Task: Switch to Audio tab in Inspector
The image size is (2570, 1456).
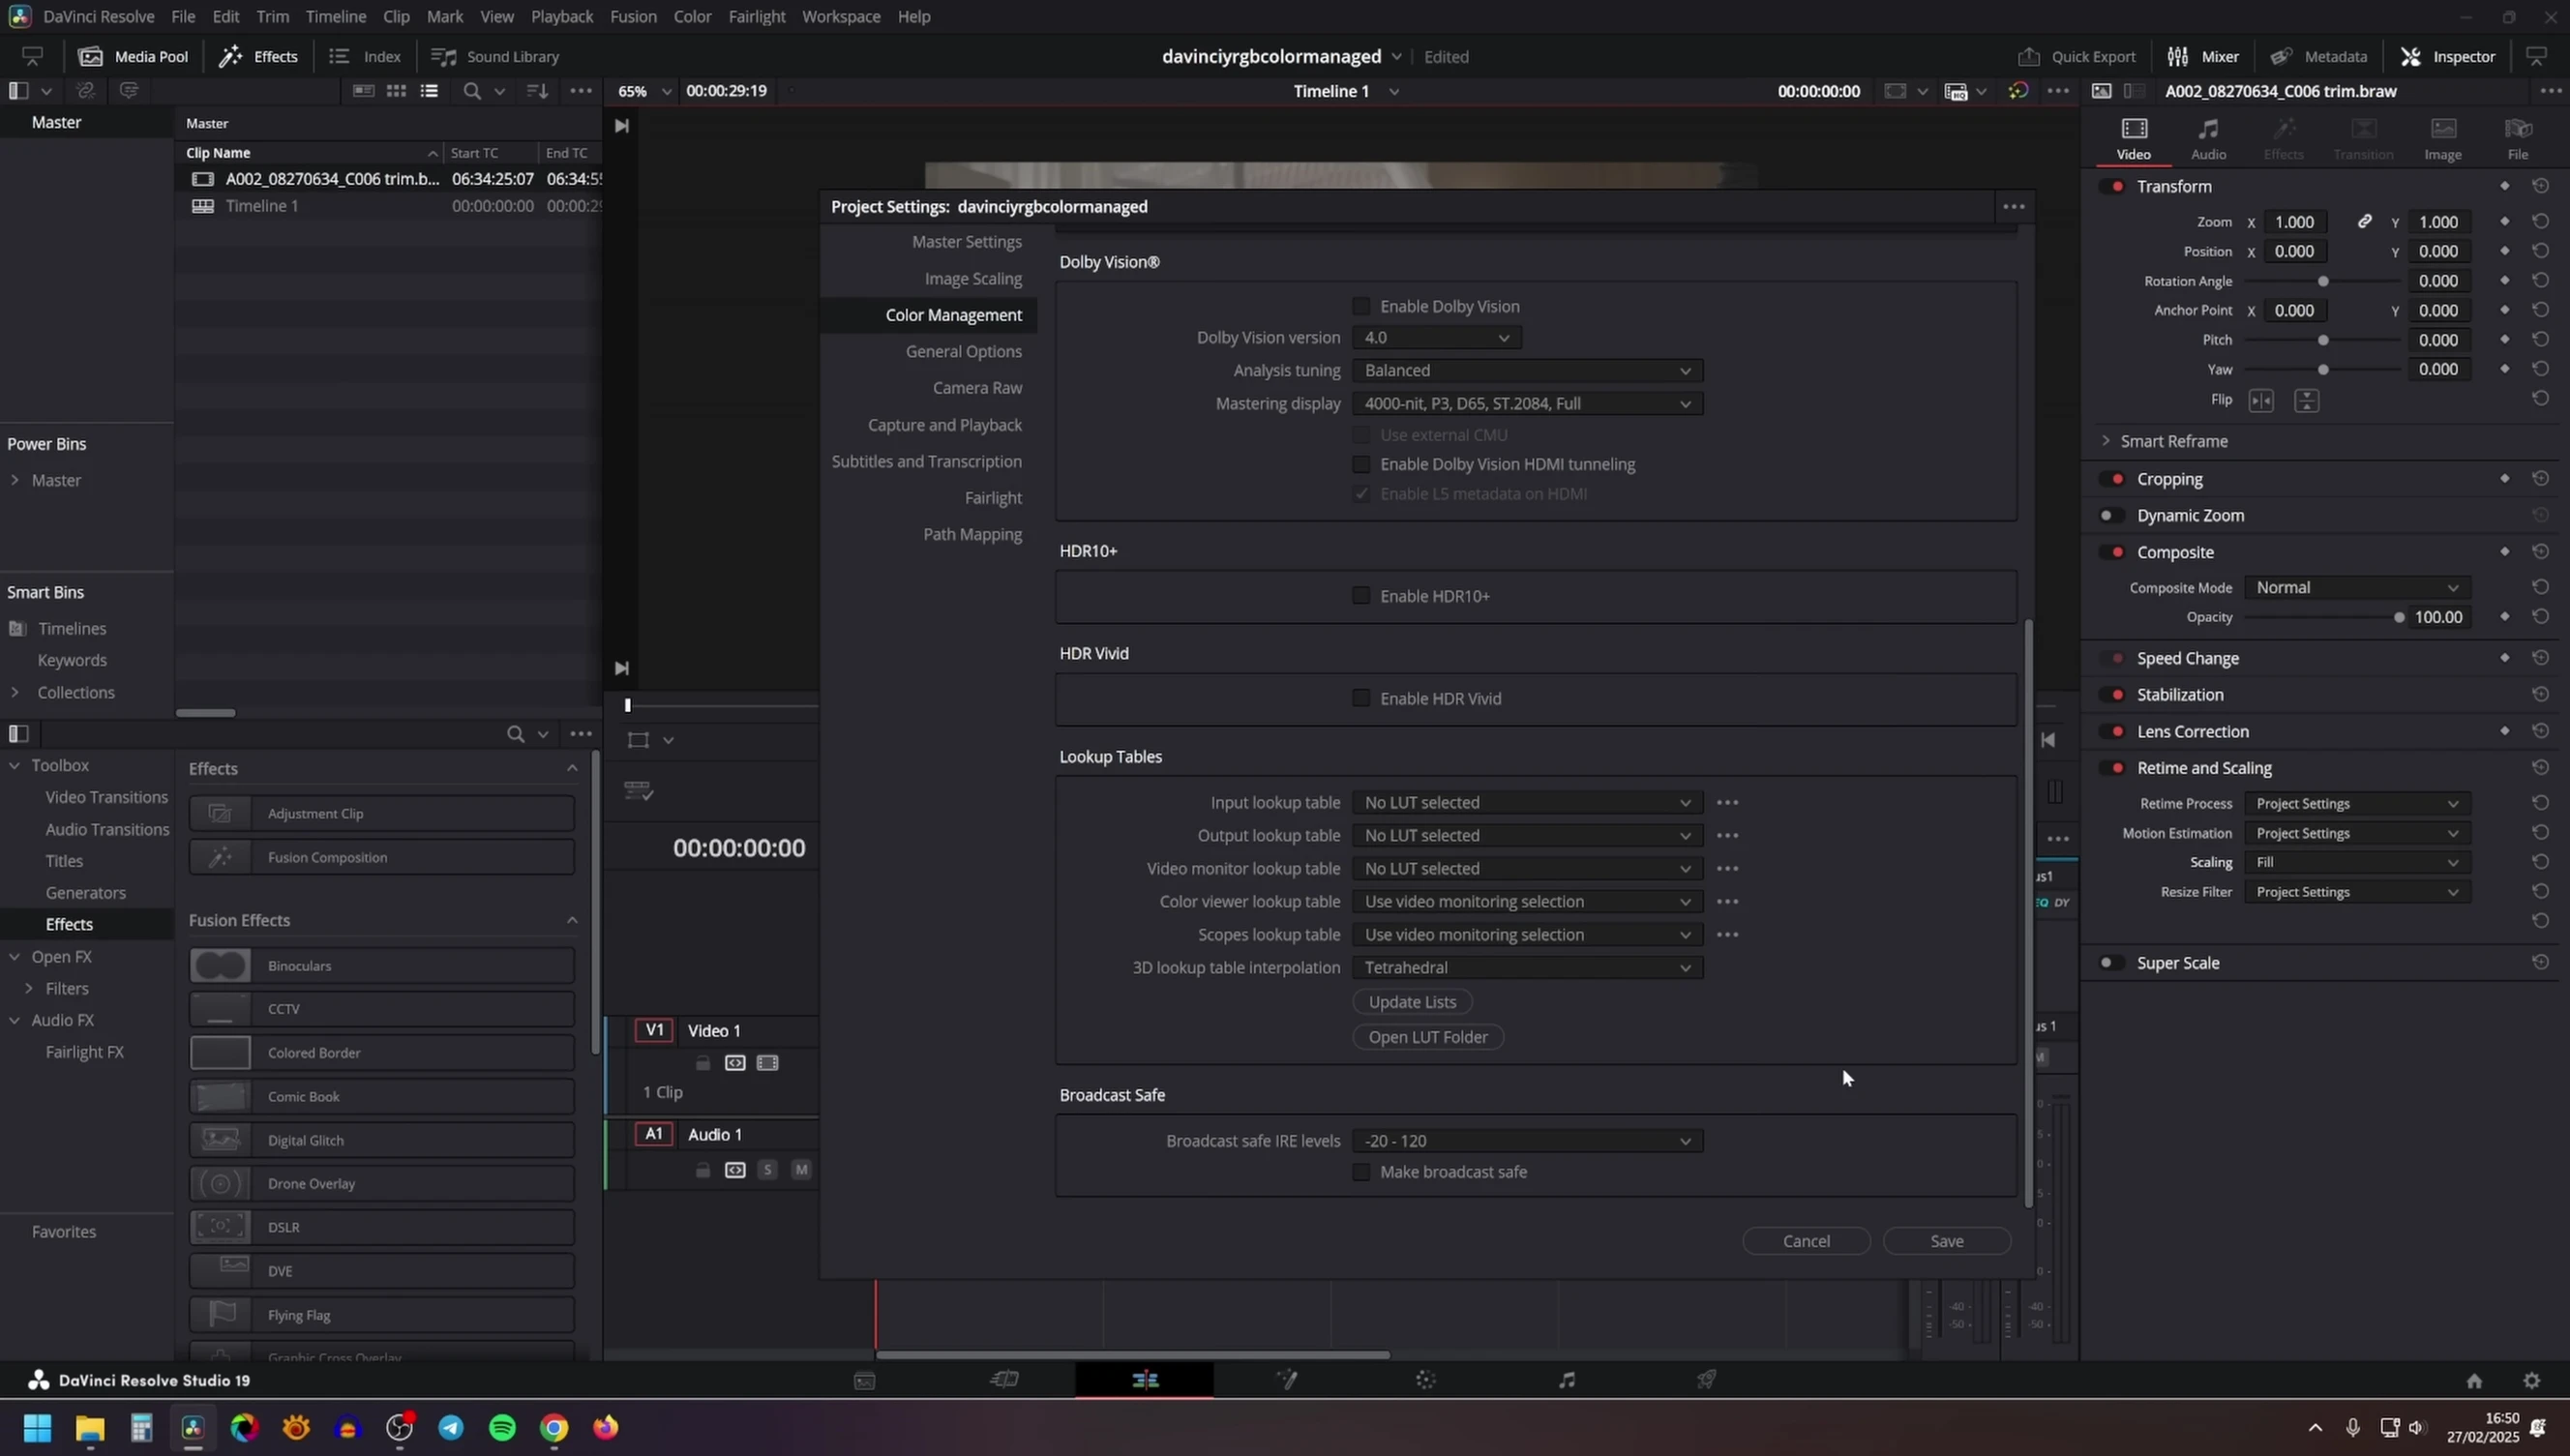Action: (2208, 139)
